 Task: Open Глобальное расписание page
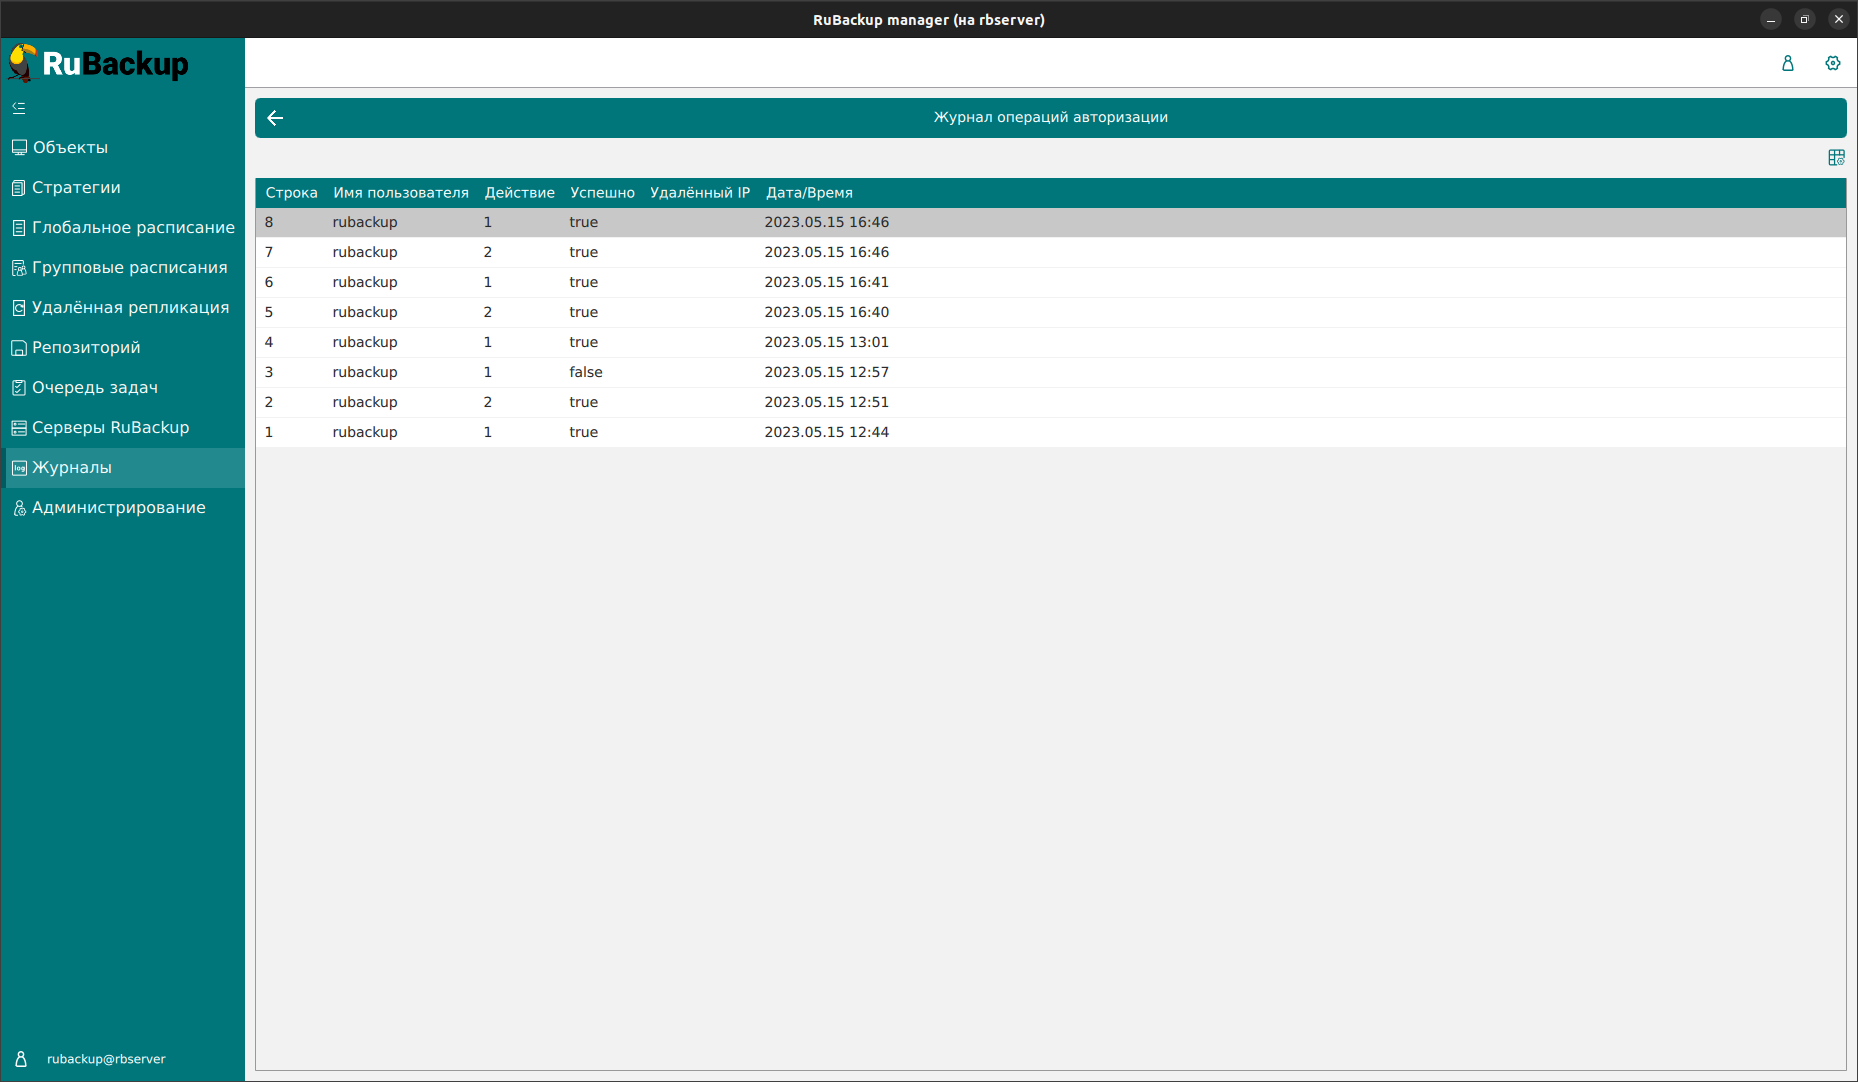[133, 228]
